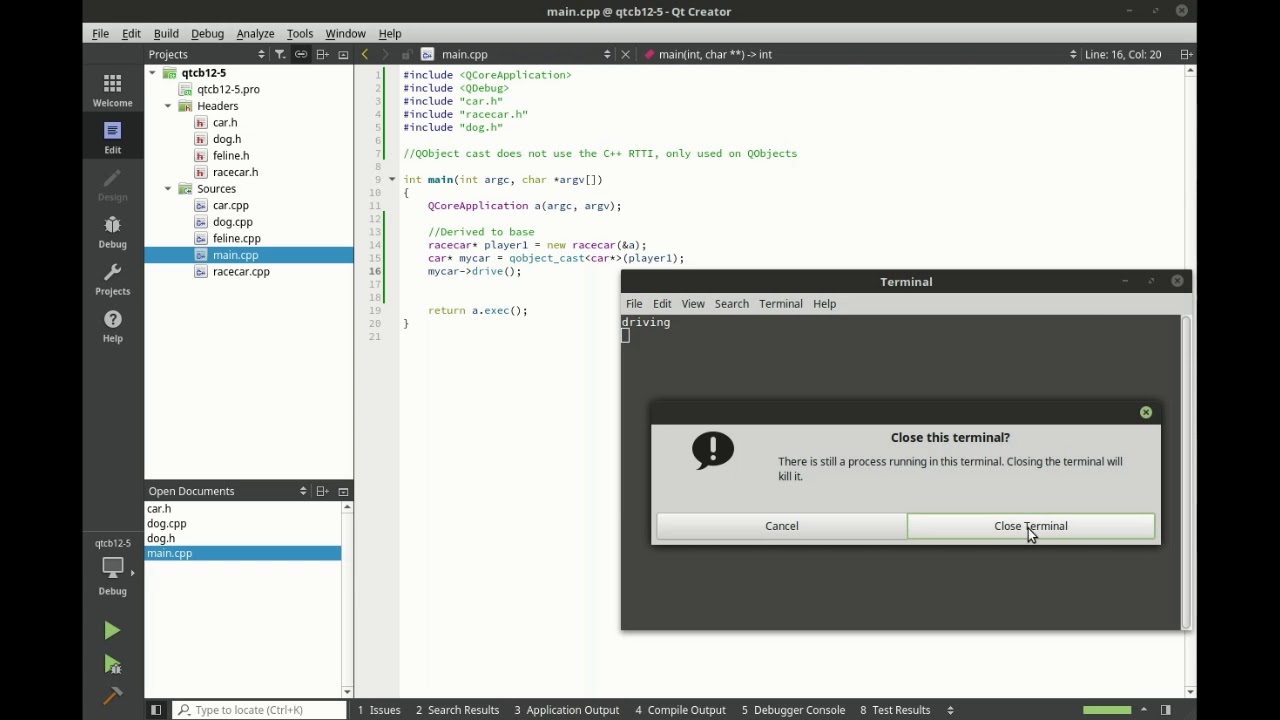Screen dimensions: 1280x720
Task: Open the Terminal window's Search menu
Action: pos(731,304)
